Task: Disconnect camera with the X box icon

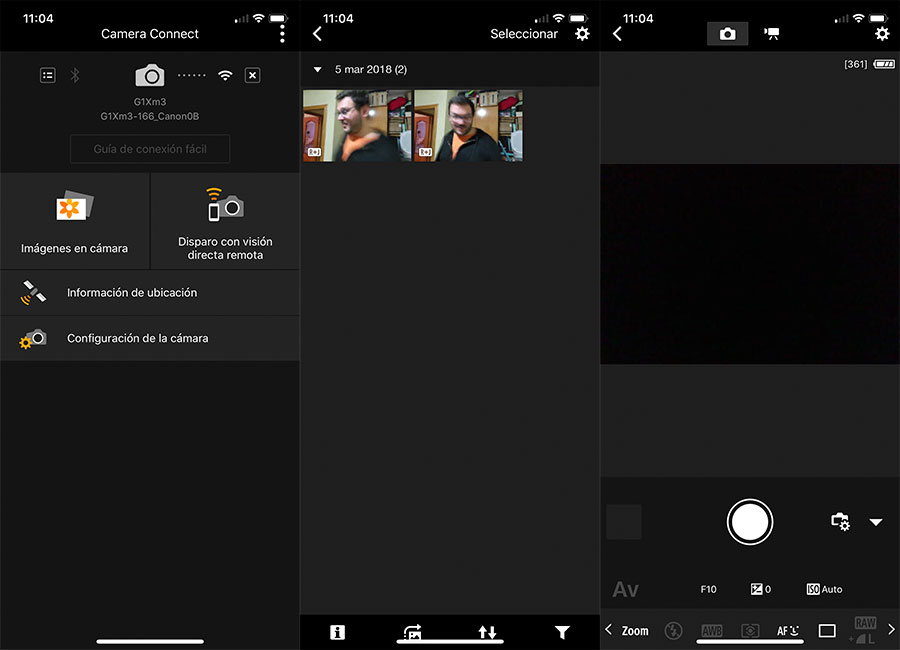Action: 252,75
